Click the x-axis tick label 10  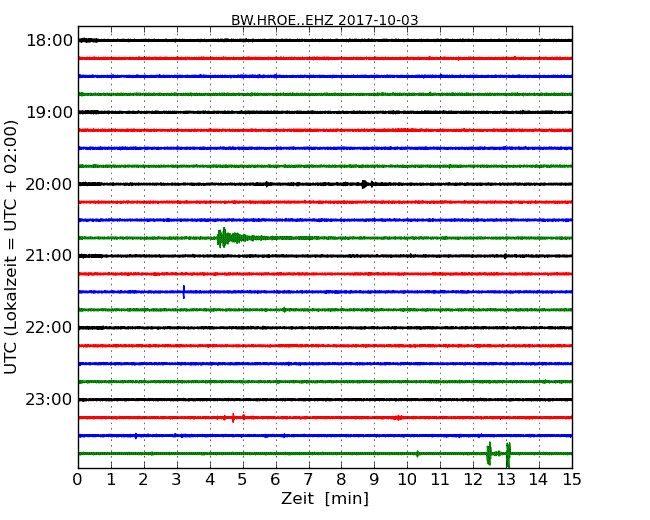tap(407, 480)
